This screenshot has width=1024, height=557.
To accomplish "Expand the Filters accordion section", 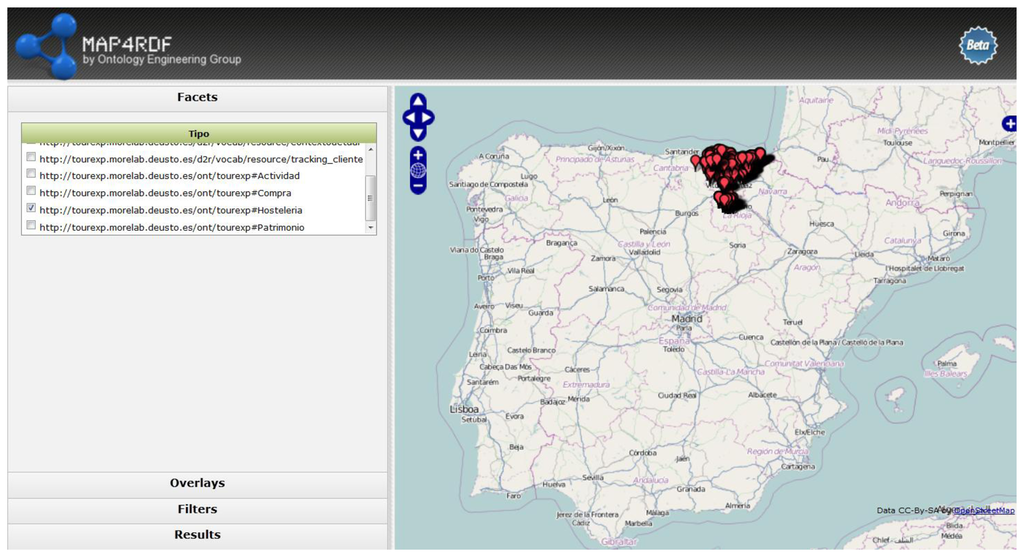I will click(x=197, y=510).
